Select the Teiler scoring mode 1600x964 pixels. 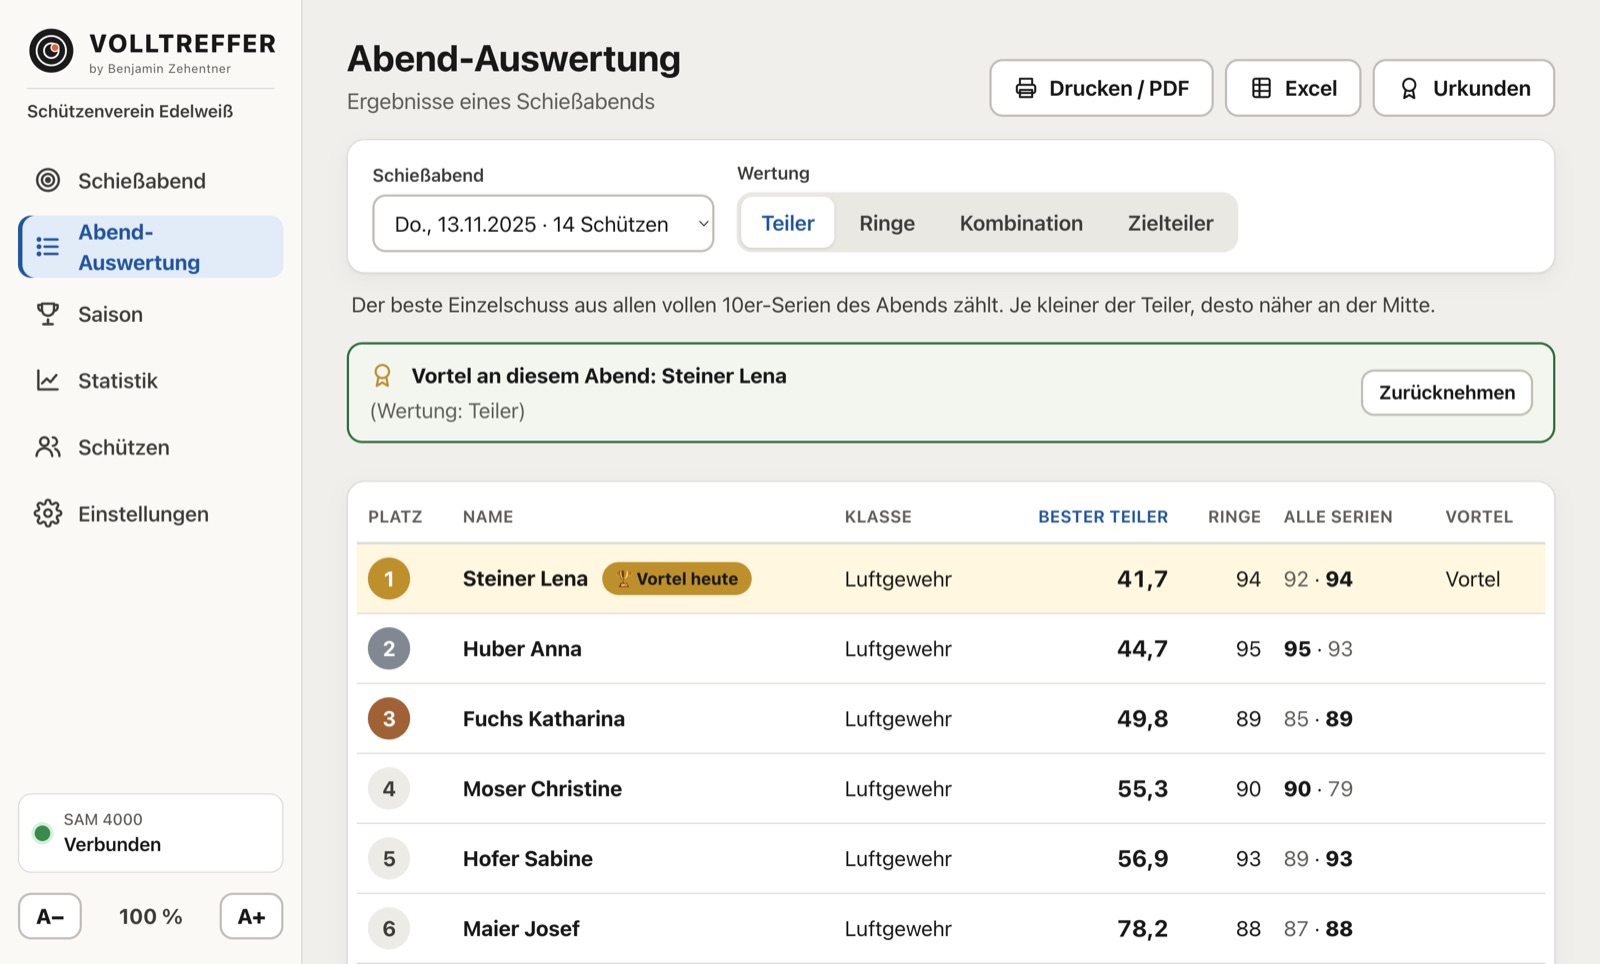788,223
